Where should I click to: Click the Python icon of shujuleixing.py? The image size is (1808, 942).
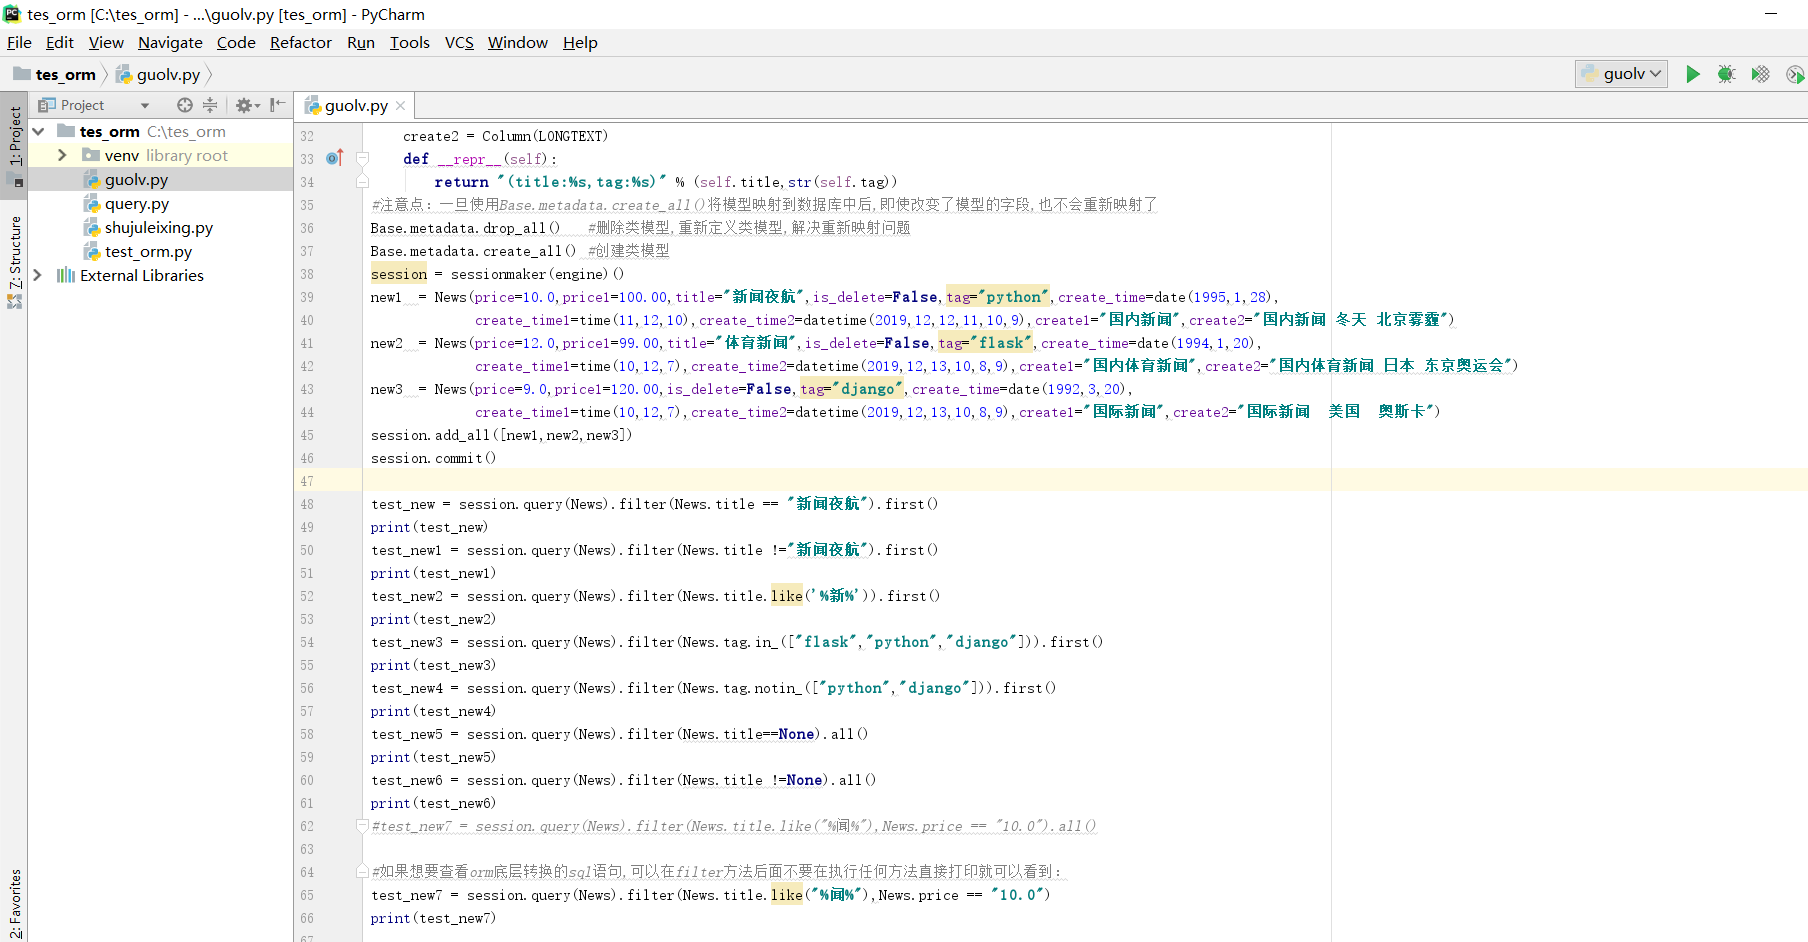click(x=92, y=228)
